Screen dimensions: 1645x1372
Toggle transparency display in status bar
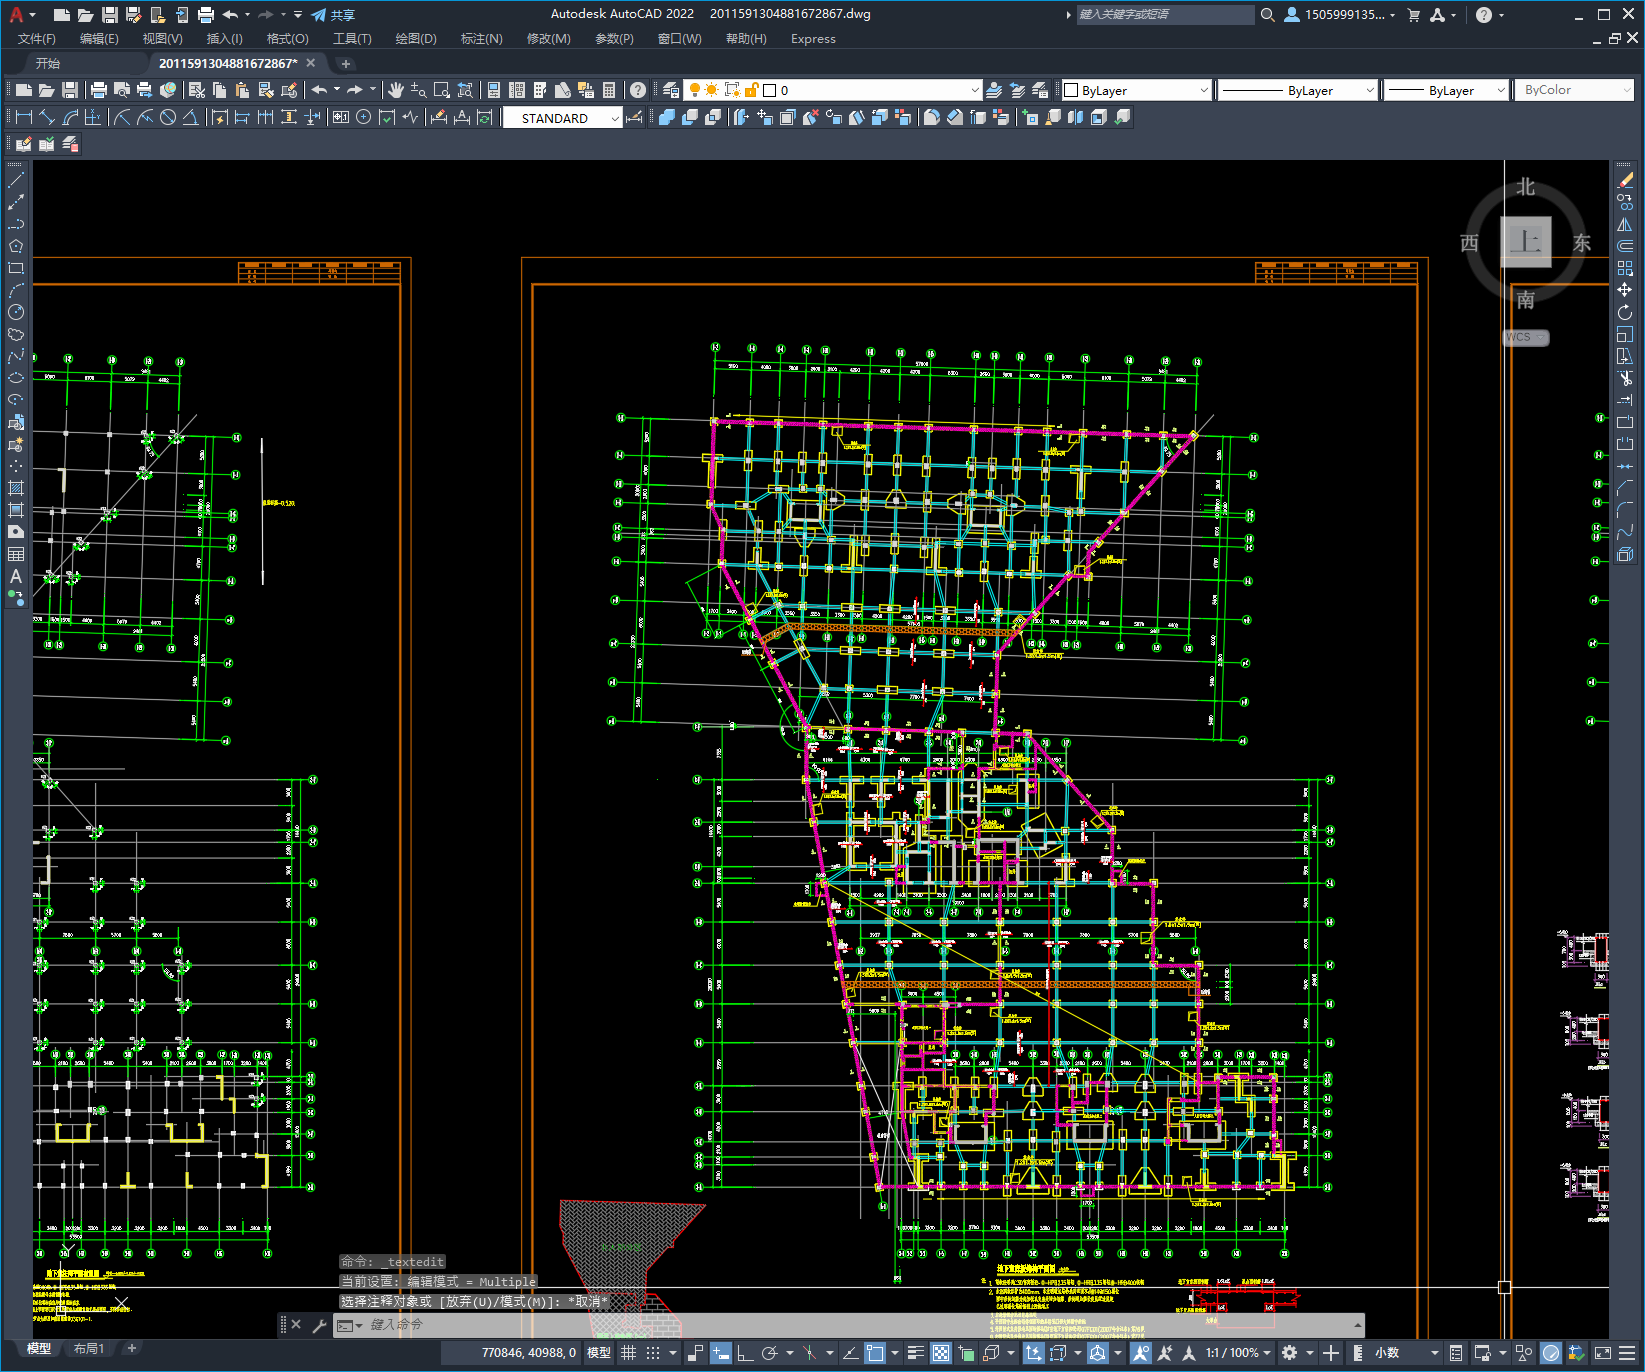pos(941,1353)
